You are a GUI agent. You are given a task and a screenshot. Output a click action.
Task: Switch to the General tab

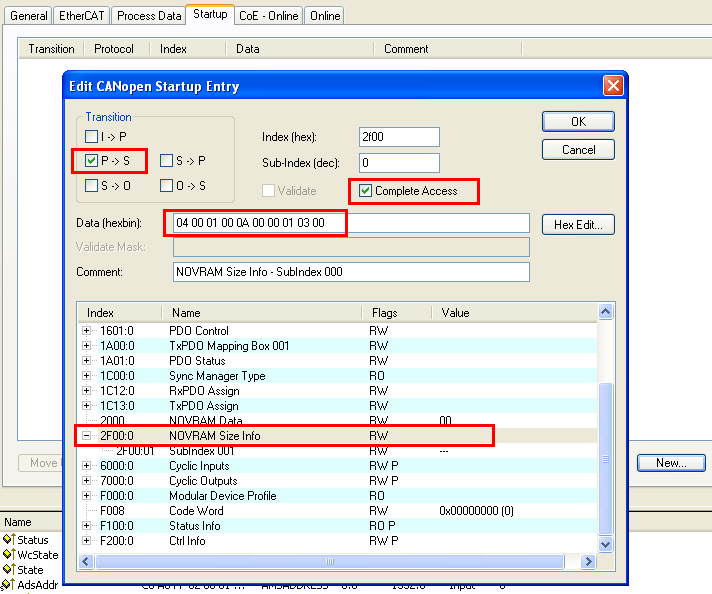point(29,16)
